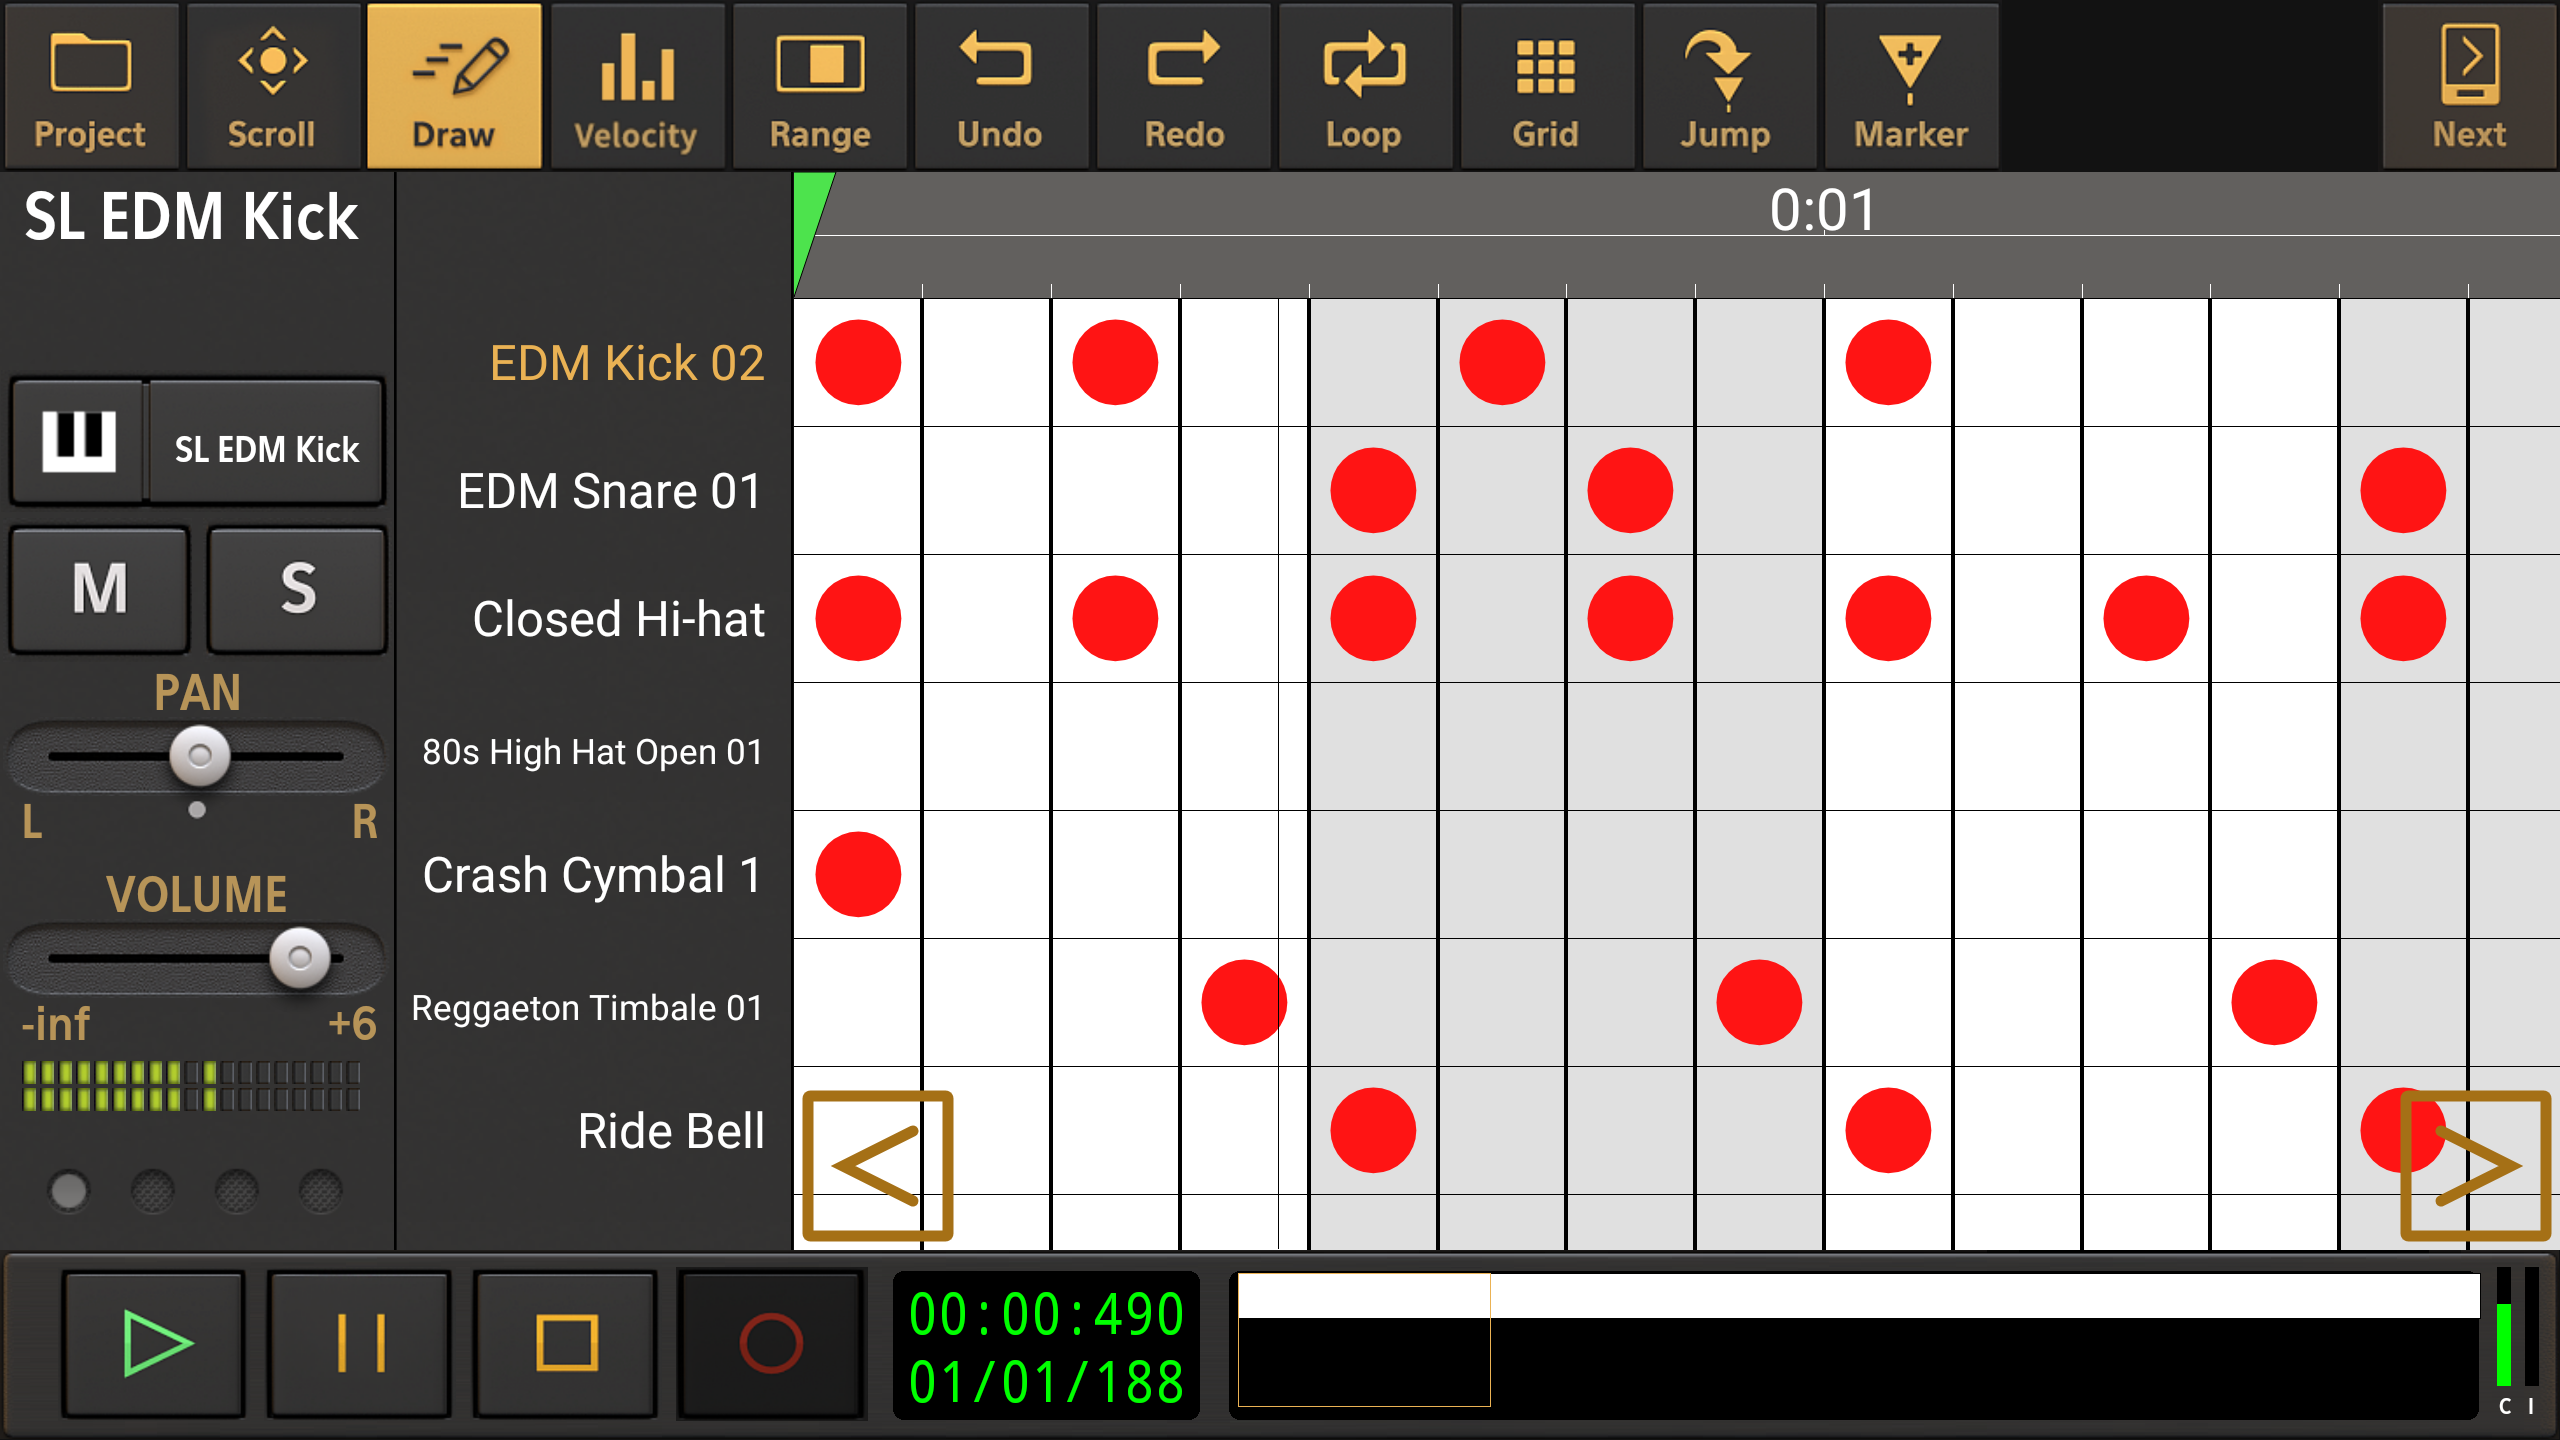Screen dimensions: 2560x1440
Task: Toggle first EDM Kick 02 note
Action: [858, 362]
